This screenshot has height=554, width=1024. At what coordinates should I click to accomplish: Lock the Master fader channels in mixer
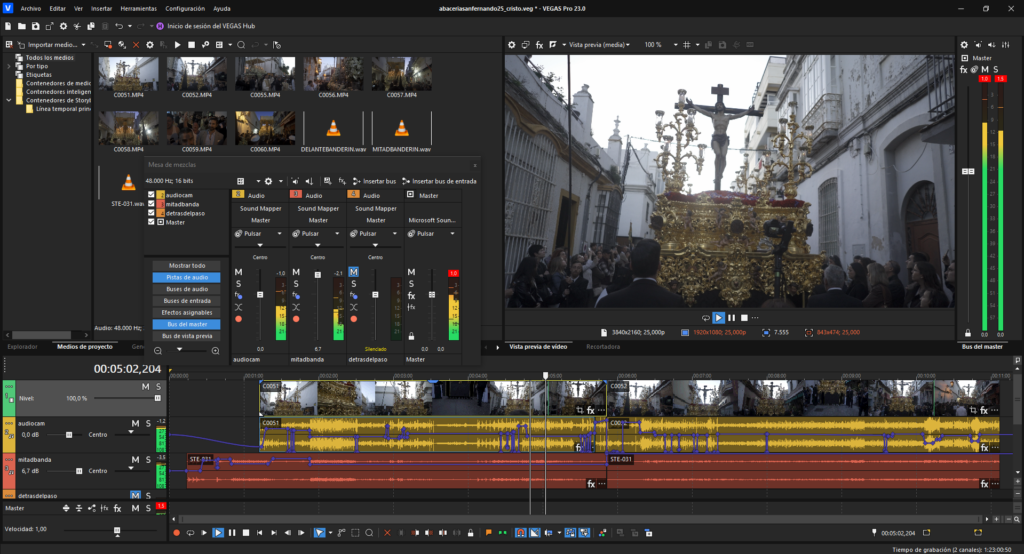tap(411, 336)
